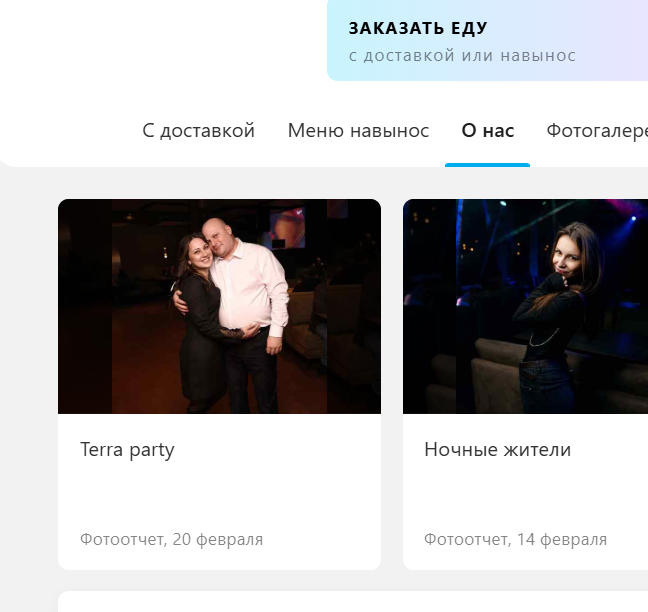Screen dimensions: 648x612
Task: Open the Ночные жители photo thumbnail
Action: (525, 306)
